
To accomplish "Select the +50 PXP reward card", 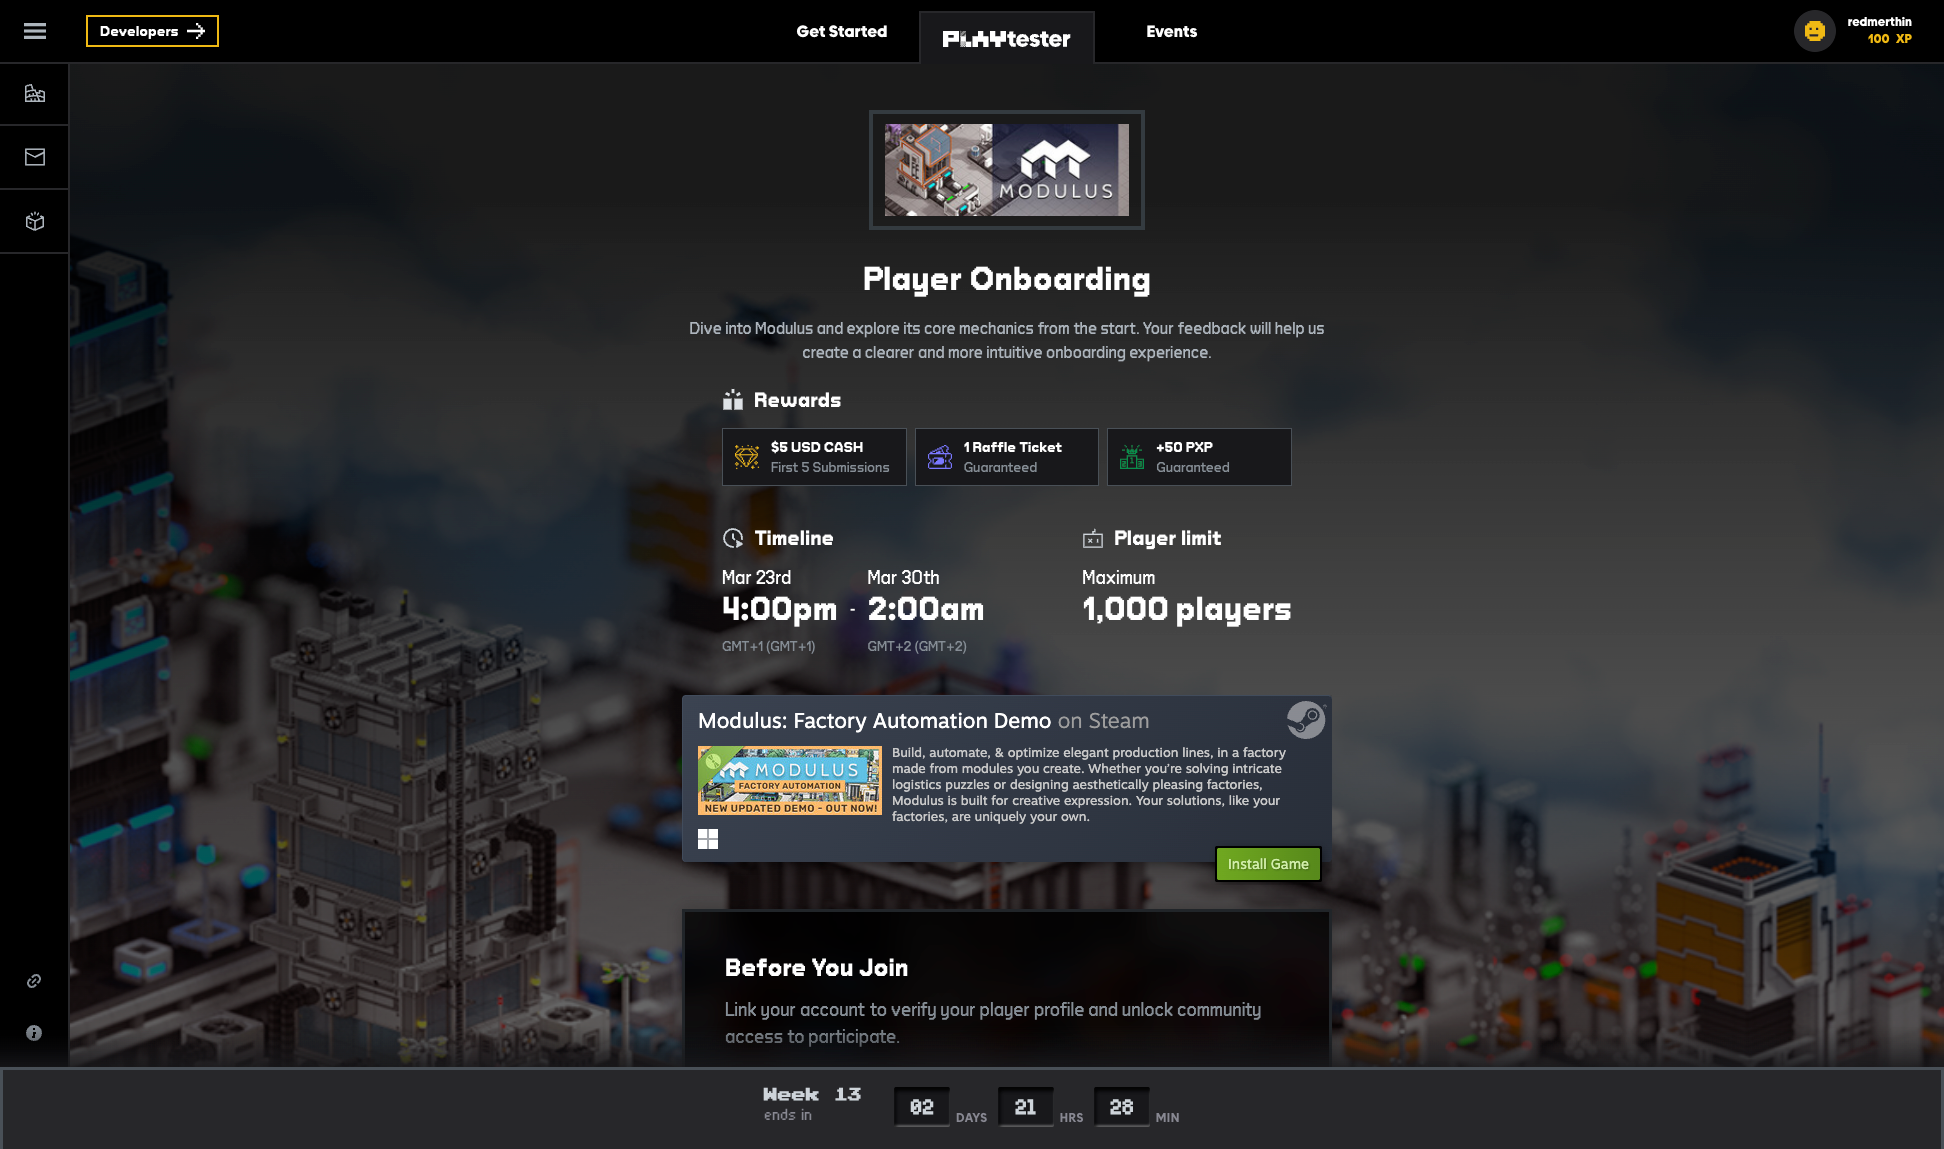I will 1199,456.
